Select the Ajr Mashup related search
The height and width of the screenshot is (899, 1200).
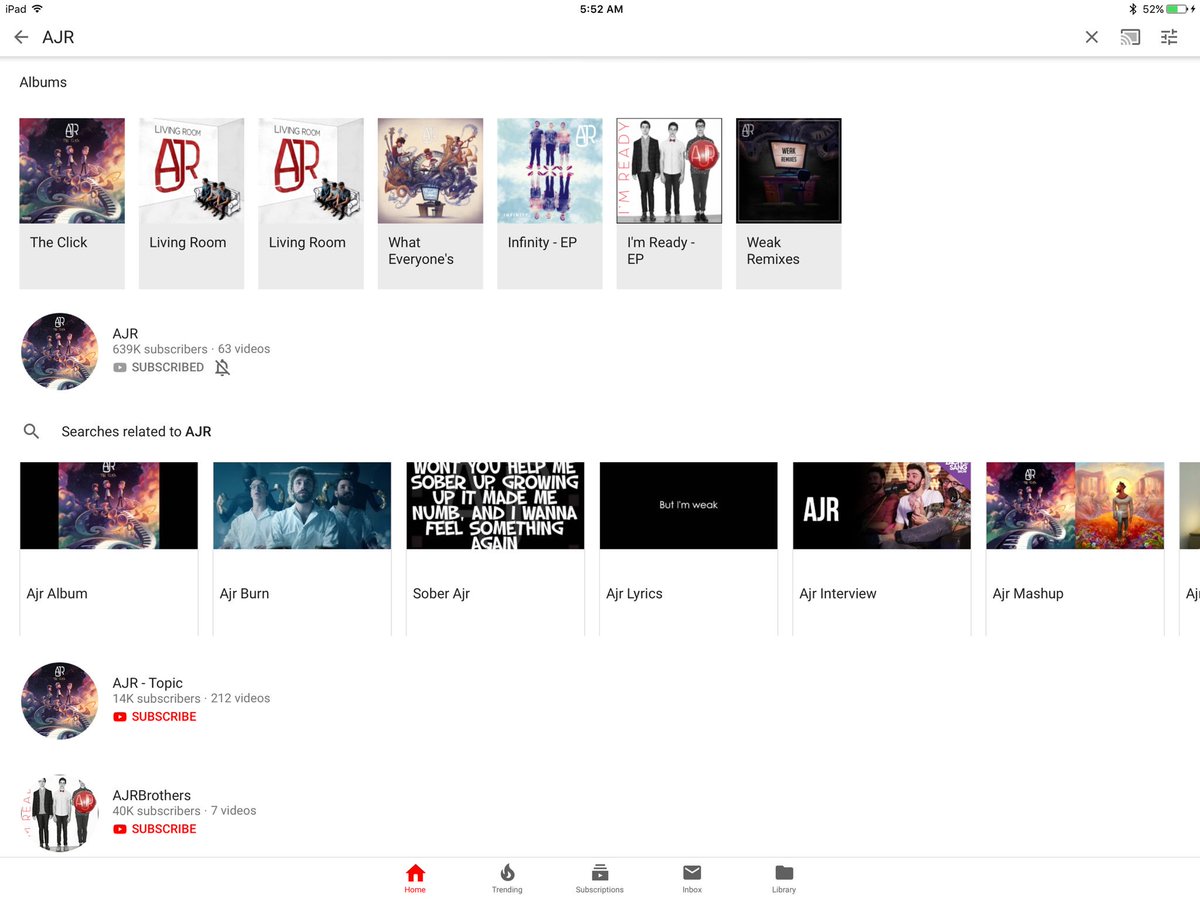coord(1075,549)
